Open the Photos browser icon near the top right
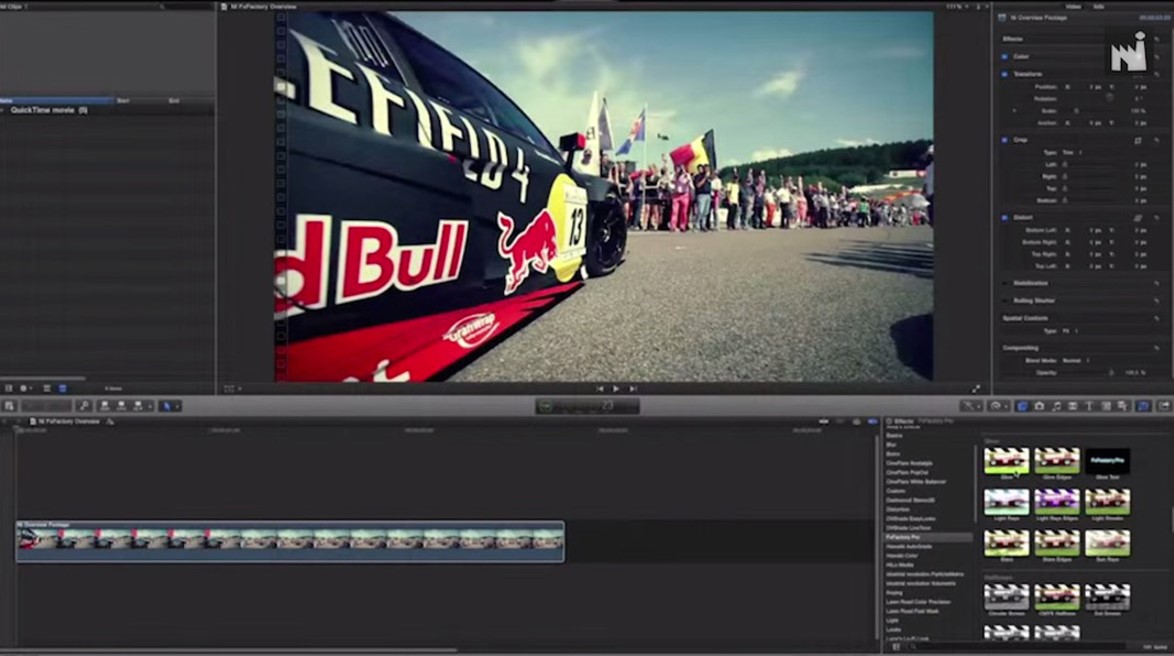The width and height of the screenshot is (1174, 656). pos(1040,407)
